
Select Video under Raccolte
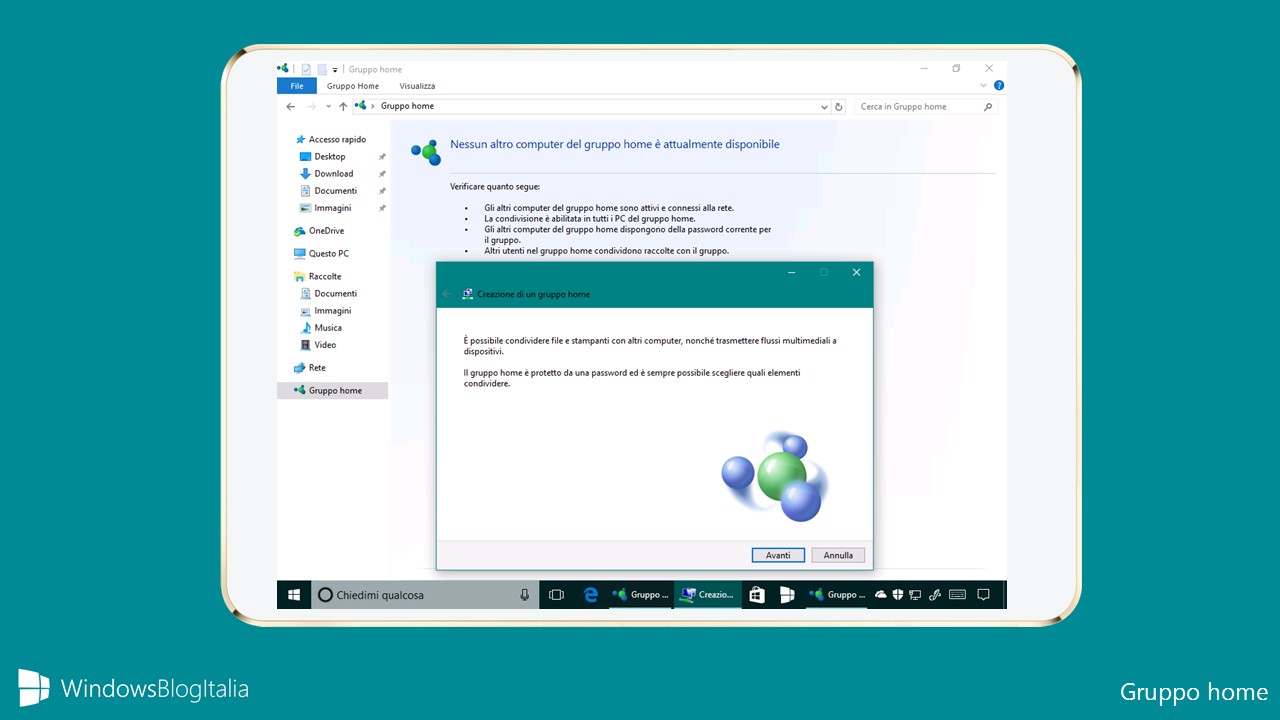(325, 344)
